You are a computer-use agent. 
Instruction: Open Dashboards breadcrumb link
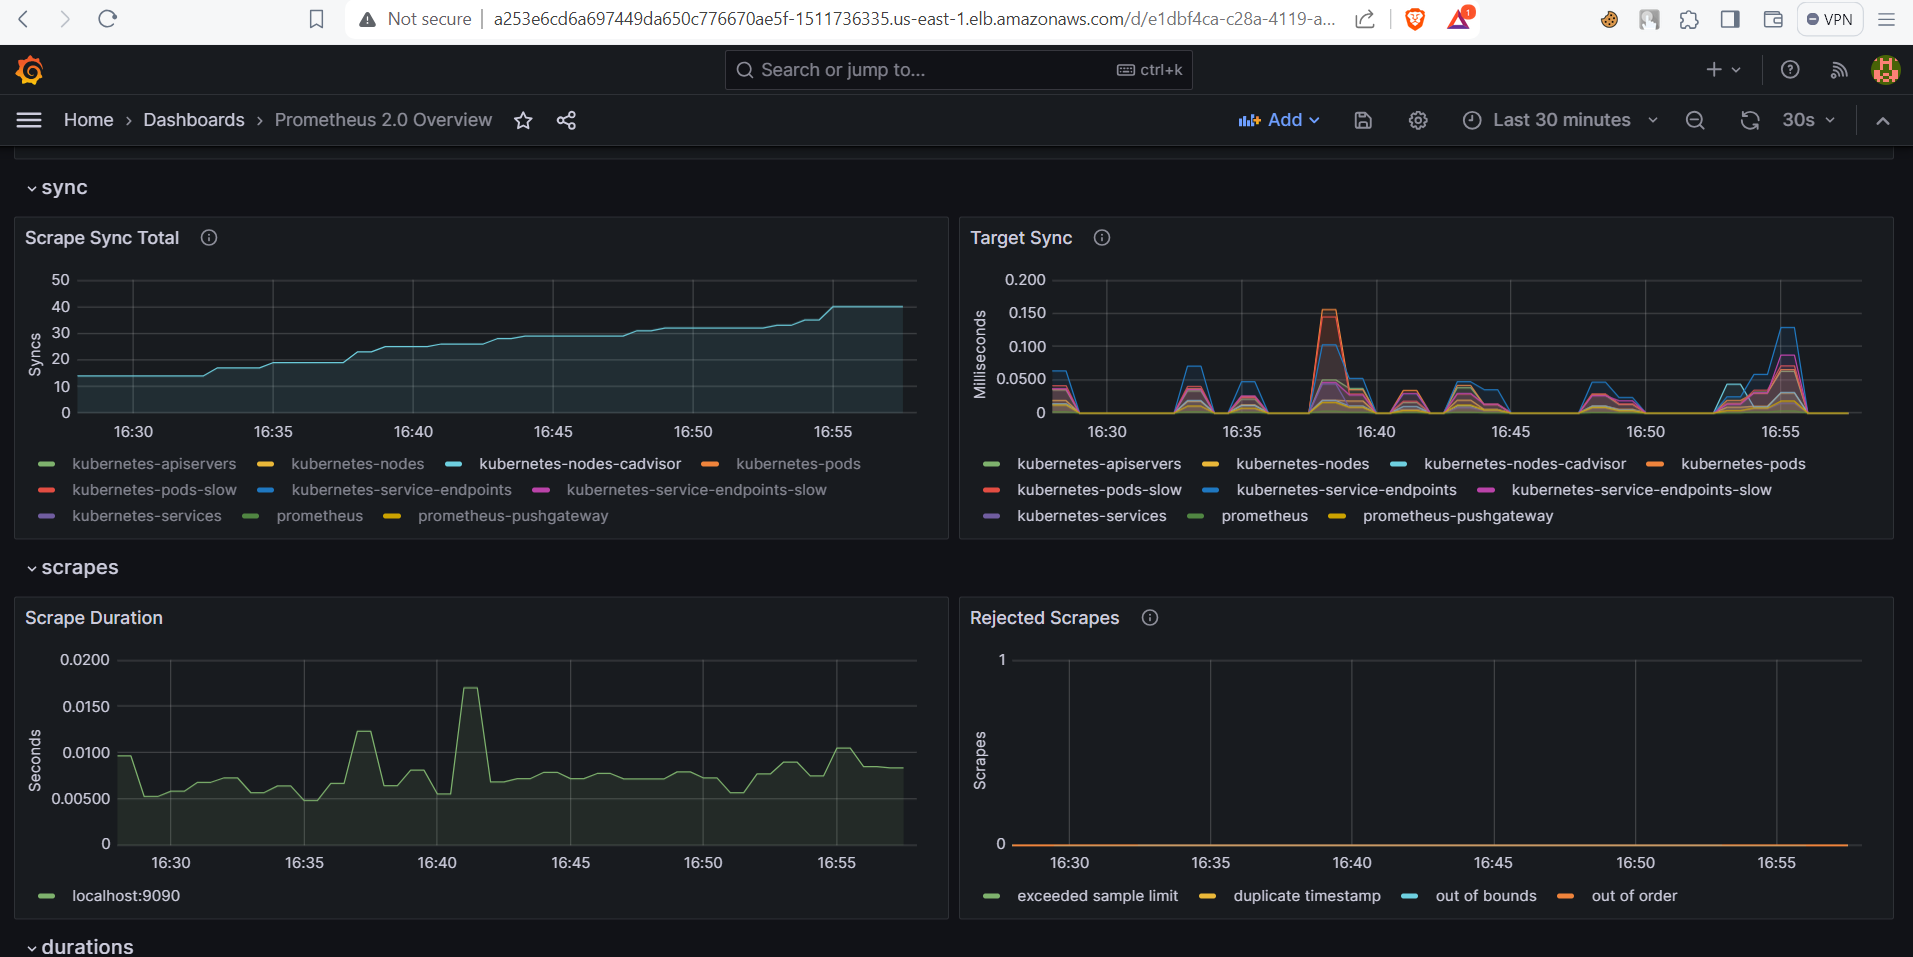(x=194, y=120)
